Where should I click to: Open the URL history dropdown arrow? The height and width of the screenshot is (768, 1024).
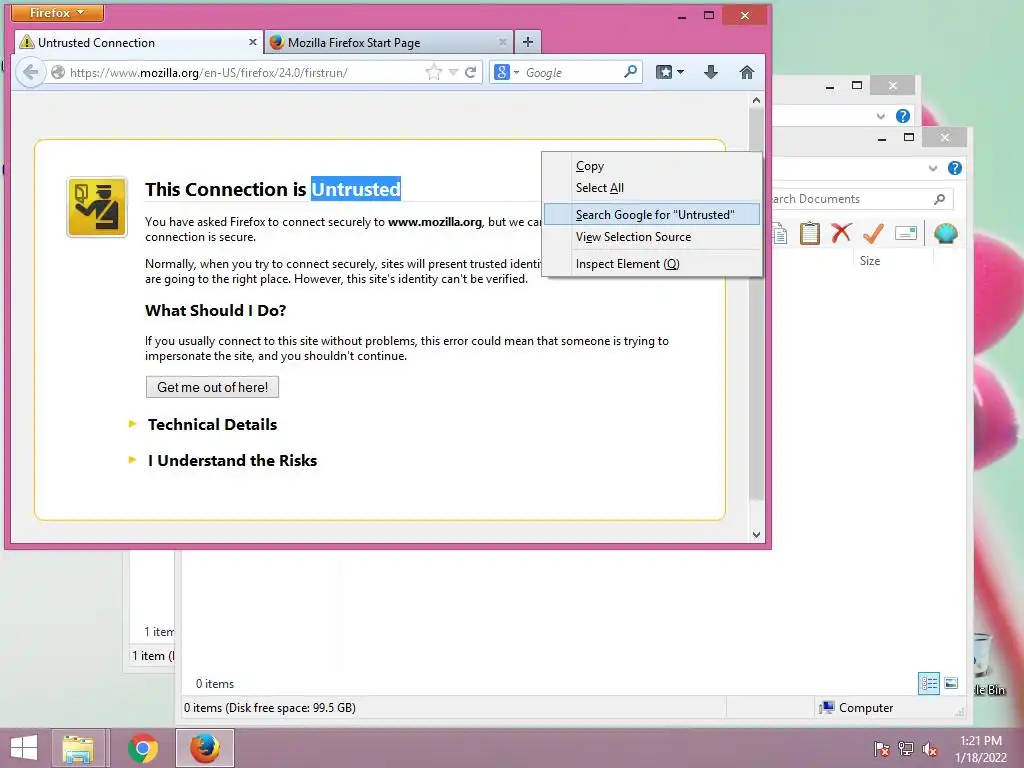click(x=453, y=72)
